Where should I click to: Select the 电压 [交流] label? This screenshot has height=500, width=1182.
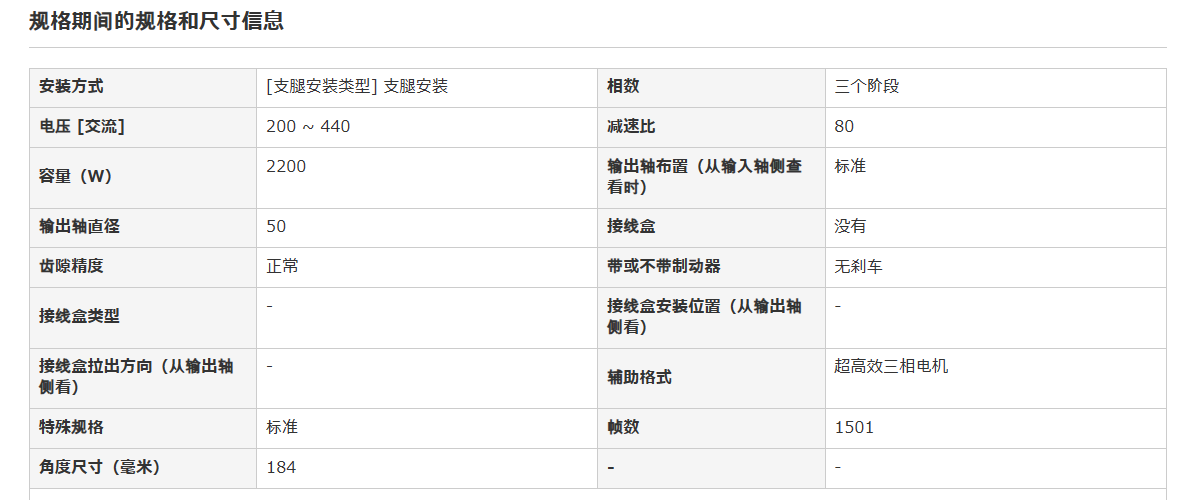point(82,127)
